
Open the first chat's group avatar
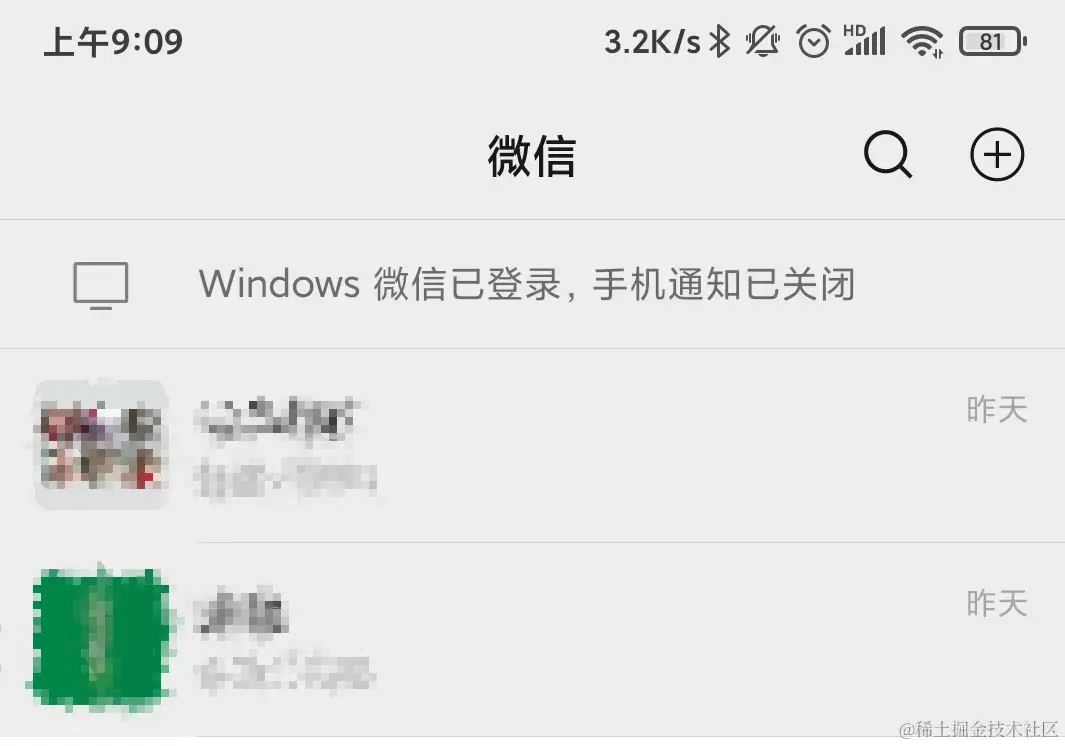101,445
